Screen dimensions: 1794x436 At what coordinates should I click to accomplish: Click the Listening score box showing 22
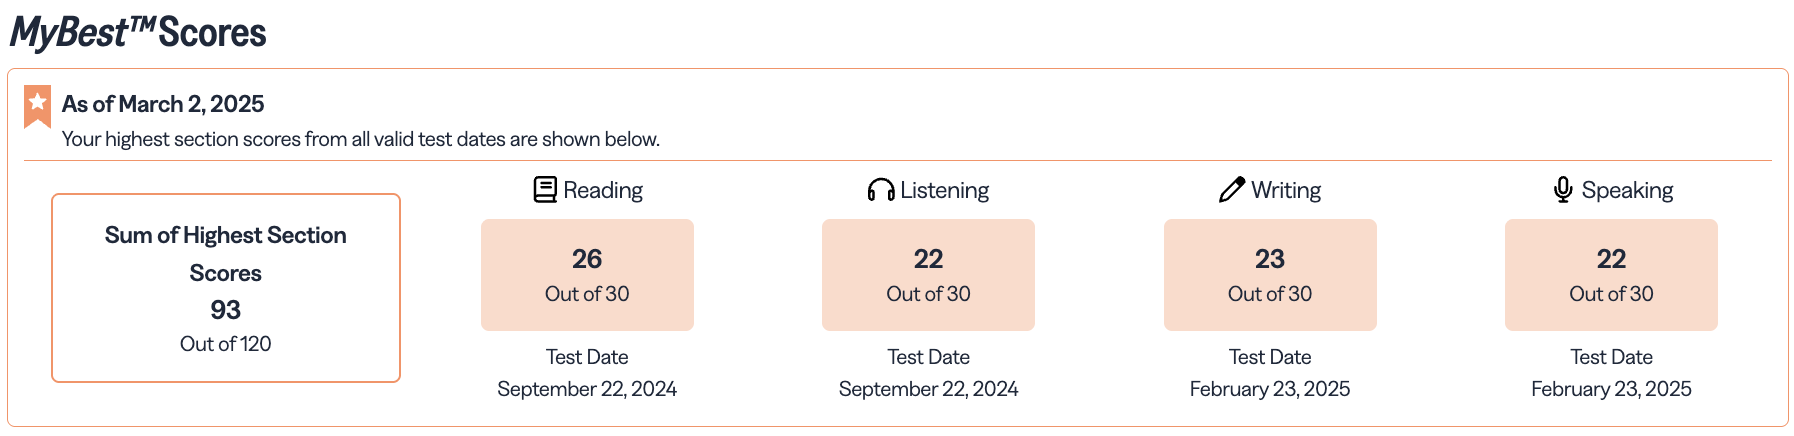[x=928, y=275]
